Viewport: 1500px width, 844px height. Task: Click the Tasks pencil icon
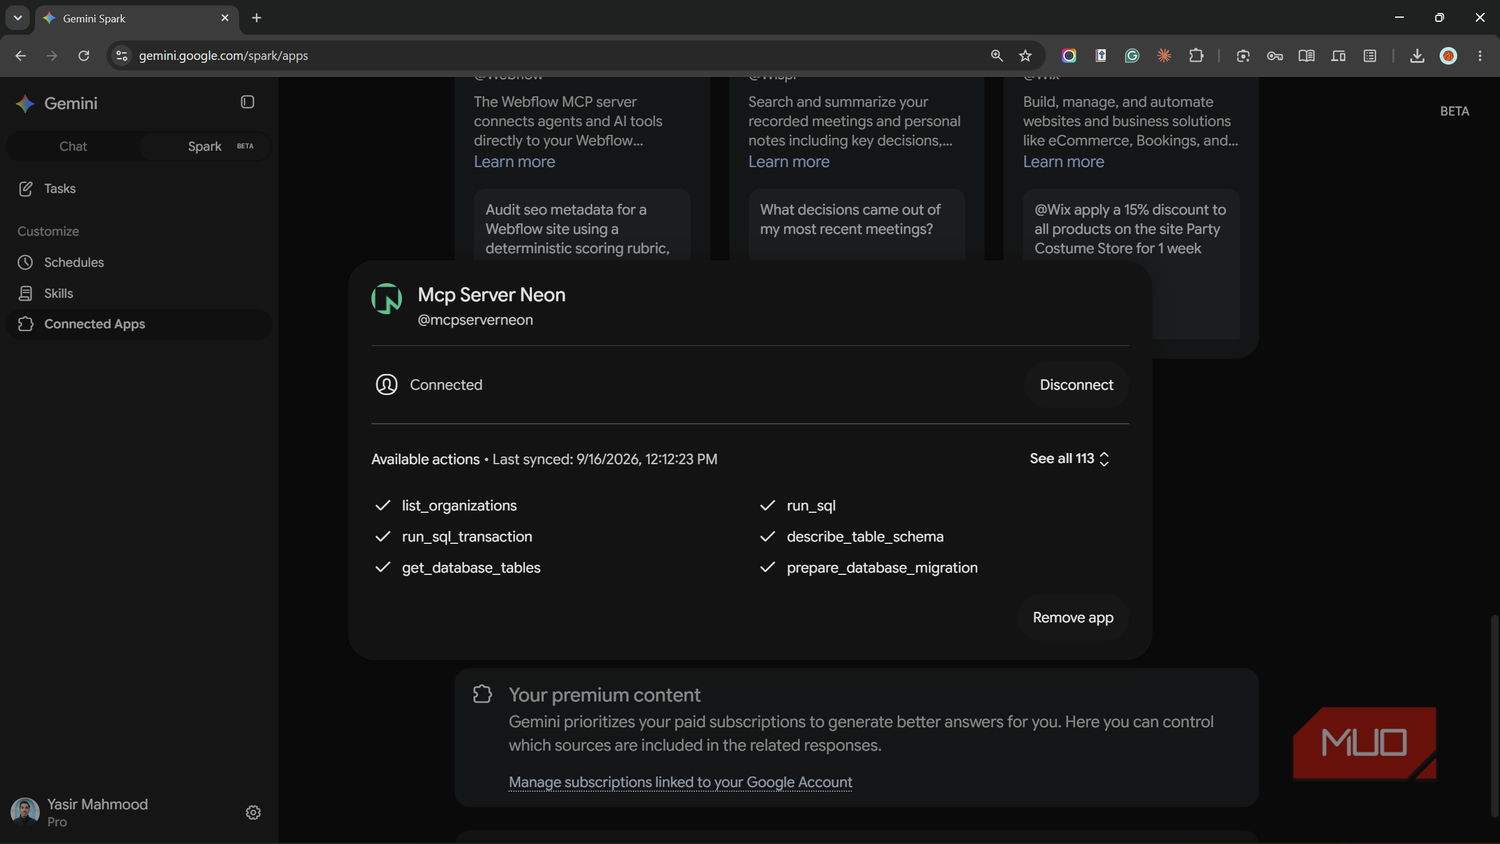pyautogui.click(x=26, y=189)
